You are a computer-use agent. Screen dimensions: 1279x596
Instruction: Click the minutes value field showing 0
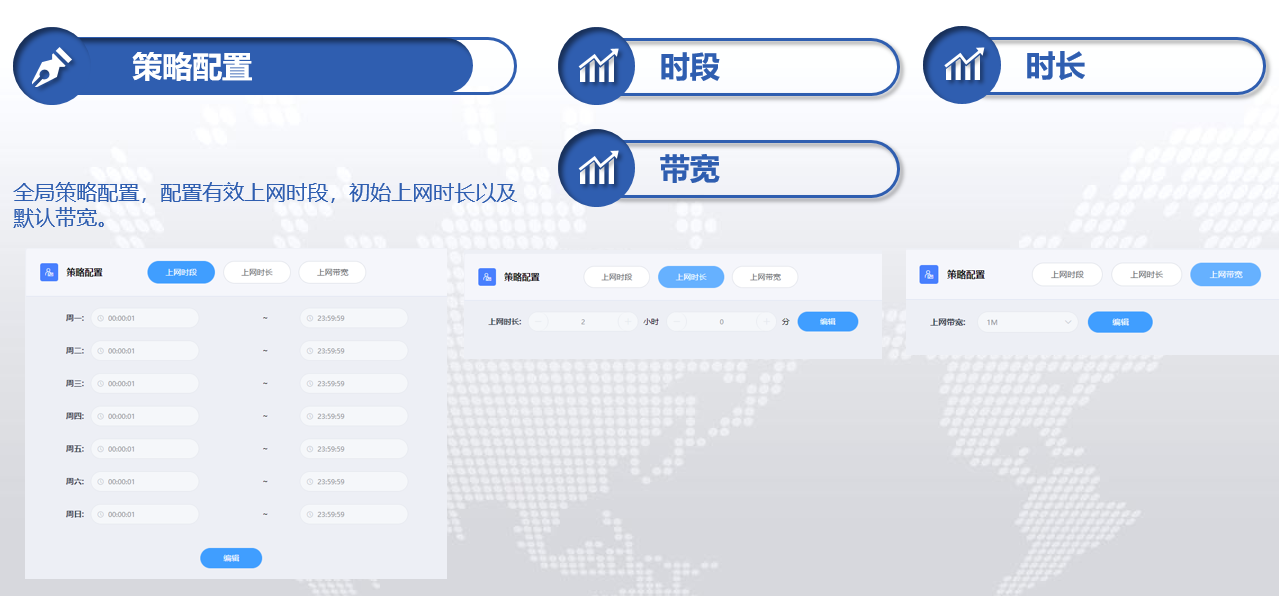(722, 322)
